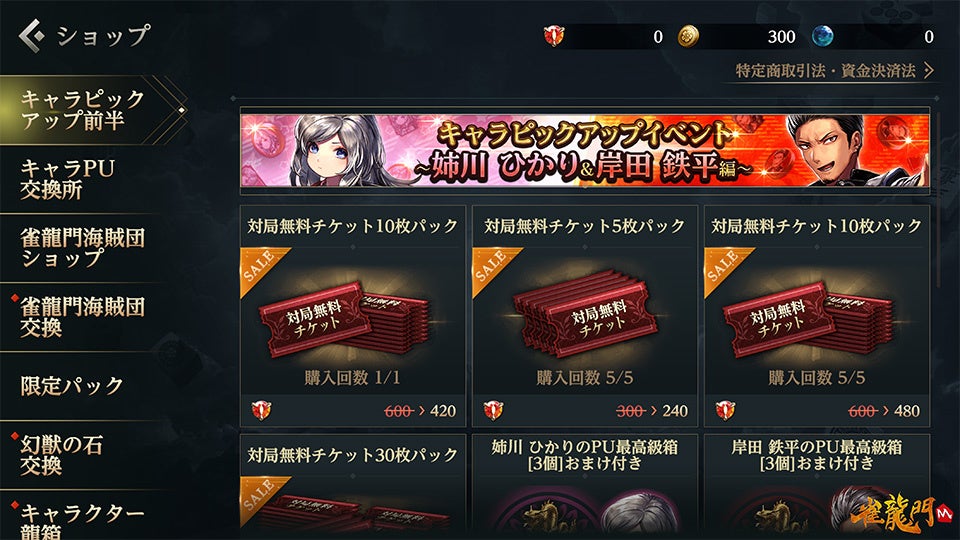Tap the red shield gem currency icon in the header
Screen dimensions: 960x540
554,36
